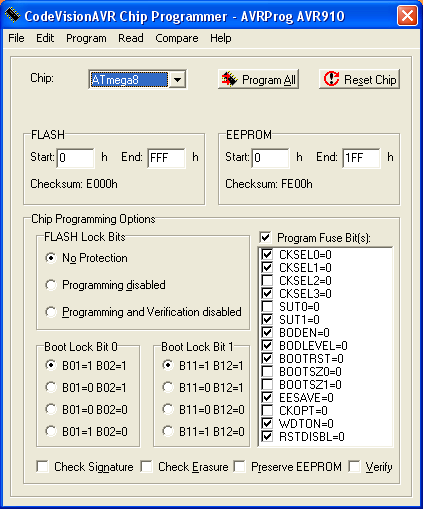
Task: Enable the Verify checkbox
Action: tap(354, 466)
